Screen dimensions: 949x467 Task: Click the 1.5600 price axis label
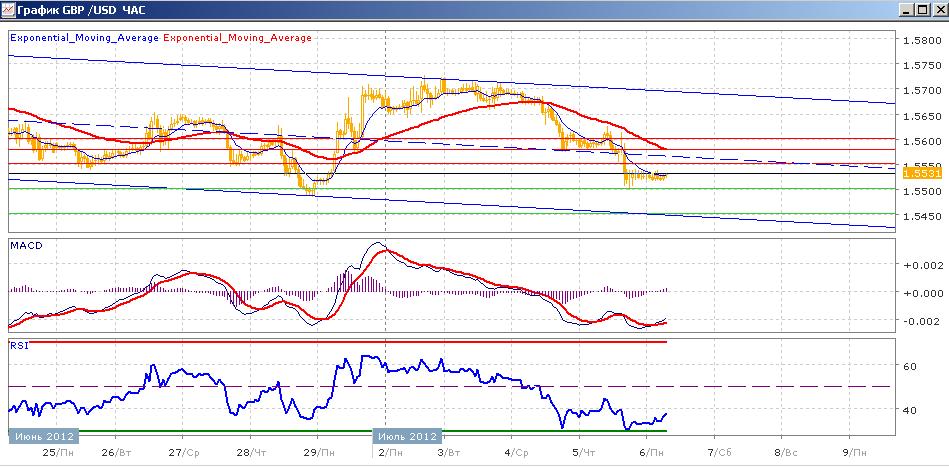[922, 141]
